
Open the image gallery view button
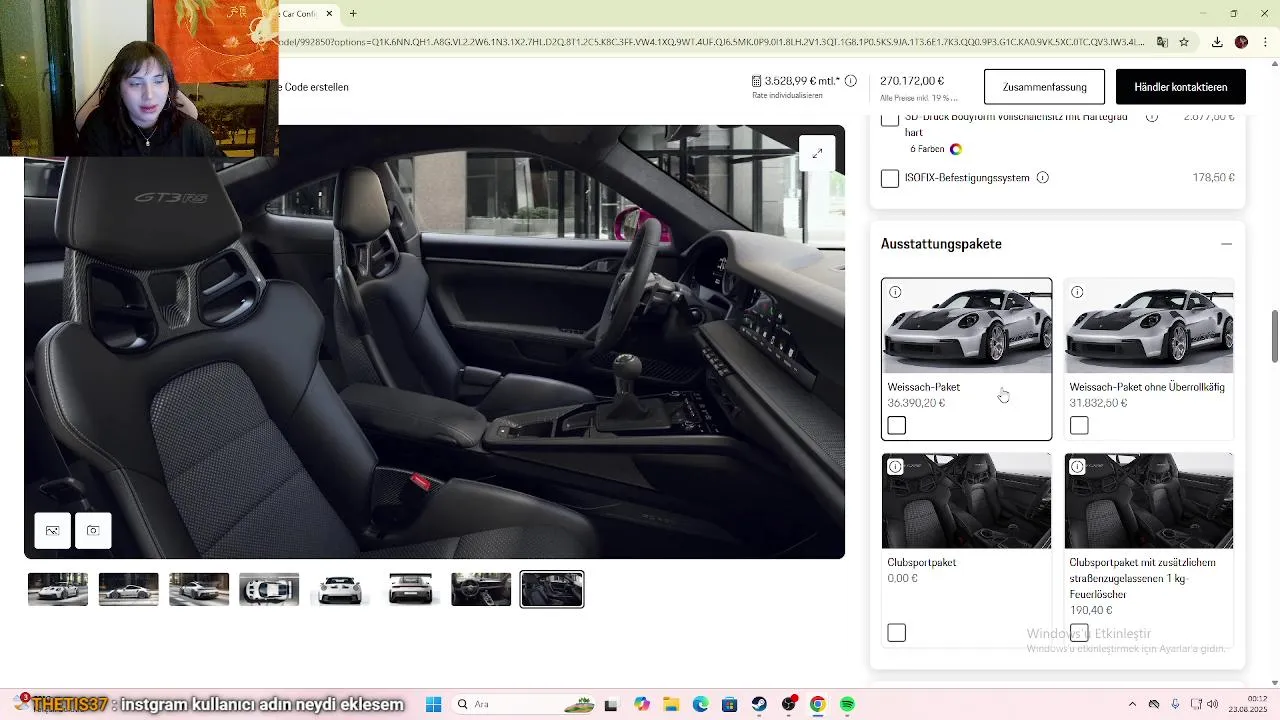pyautogui.click(x=53, y=530)
